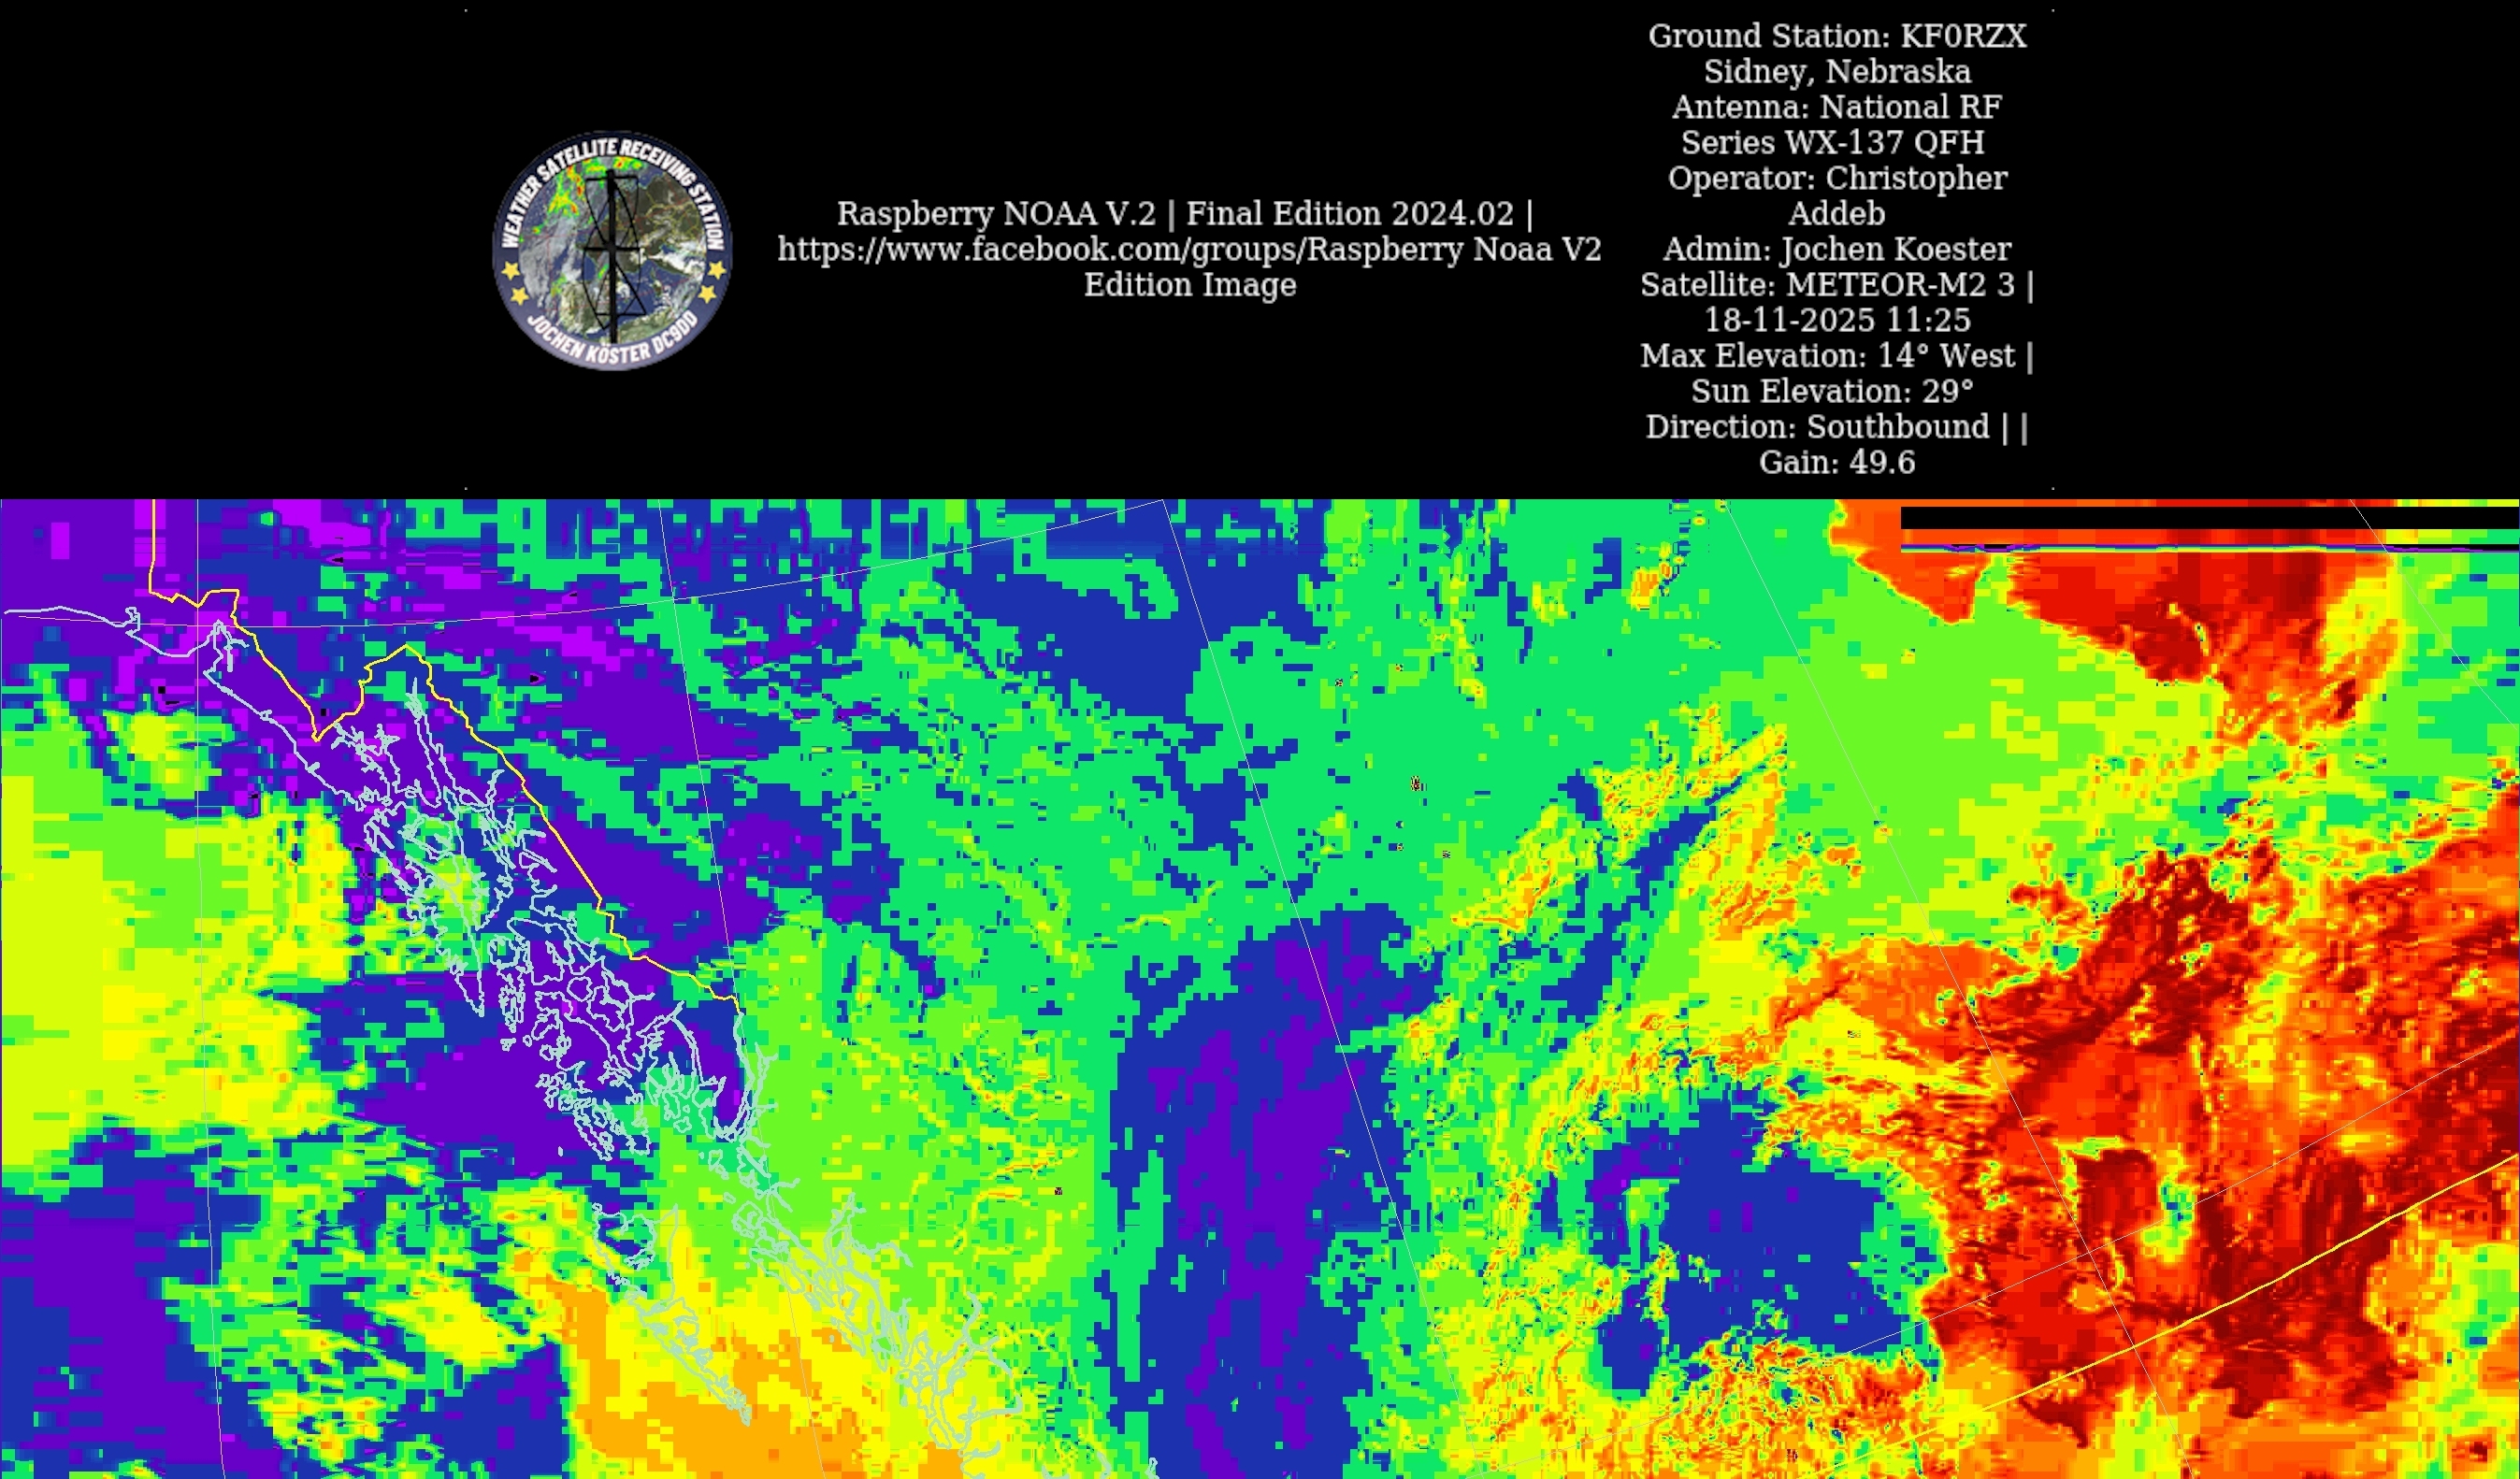Click the 'Max Elevation: 14° West' text
The width and height of the screenshot is (2520, 1479).
(1826, 356)
